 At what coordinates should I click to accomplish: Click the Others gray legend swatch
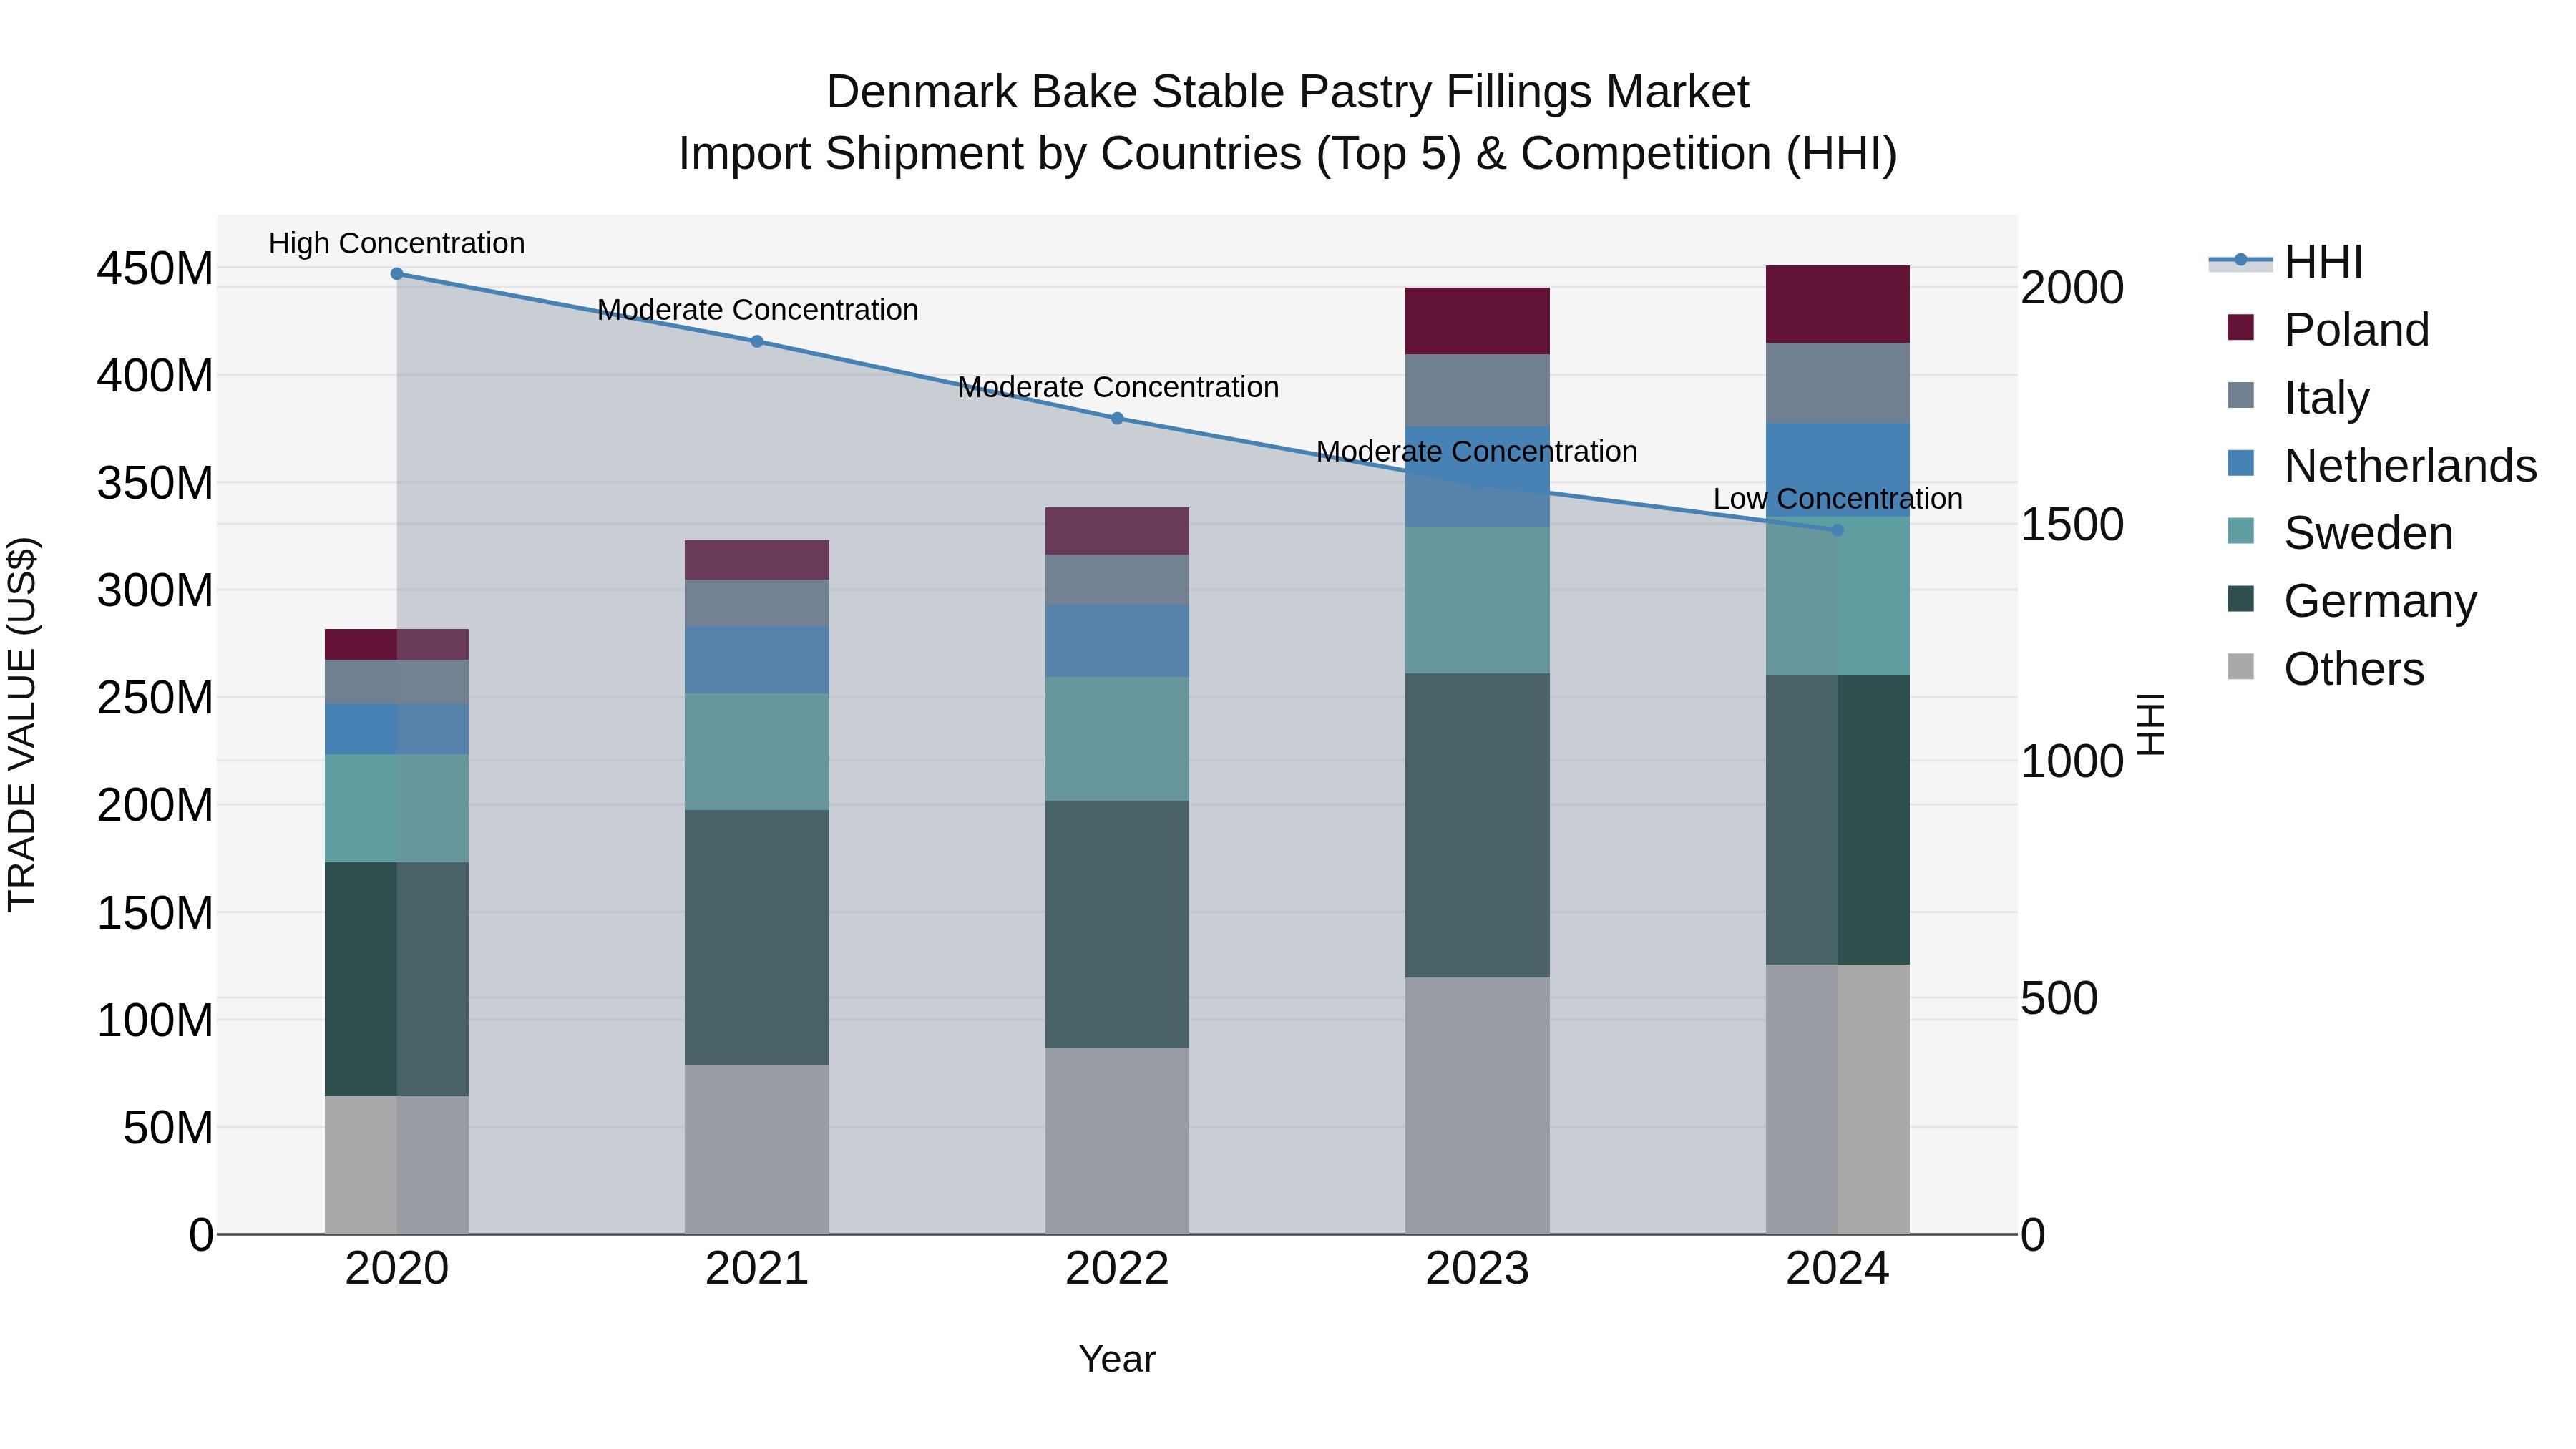2241,667
